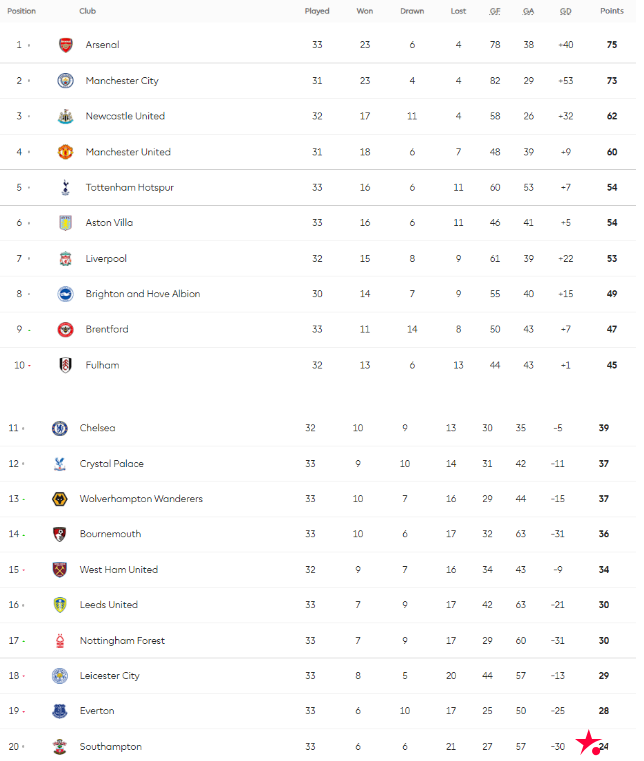This screenshot has width=644, height=761.
Task: Click the West Ham United crest
Action: 60,570
